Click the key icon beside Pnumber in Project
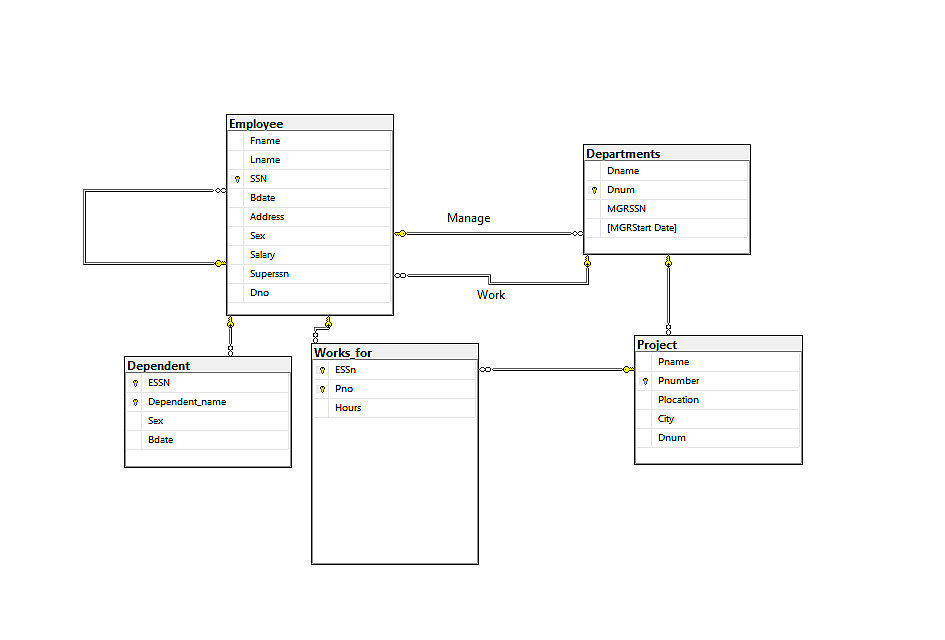The image size is (945, 640). coord(645,381)
